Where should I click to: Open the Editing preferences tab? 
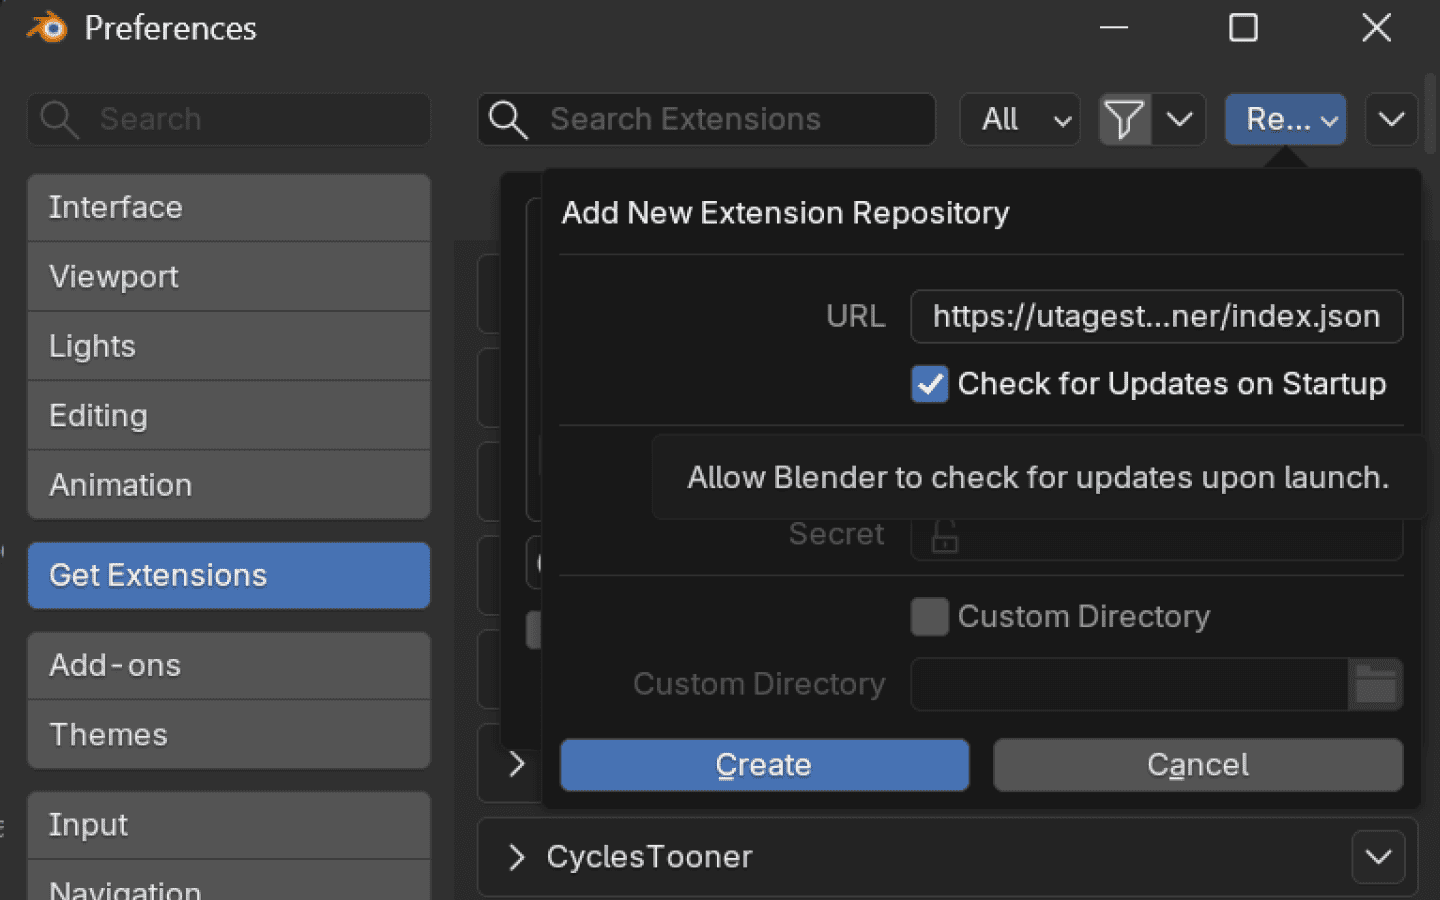pyautogui.click(x=229, y=415)
